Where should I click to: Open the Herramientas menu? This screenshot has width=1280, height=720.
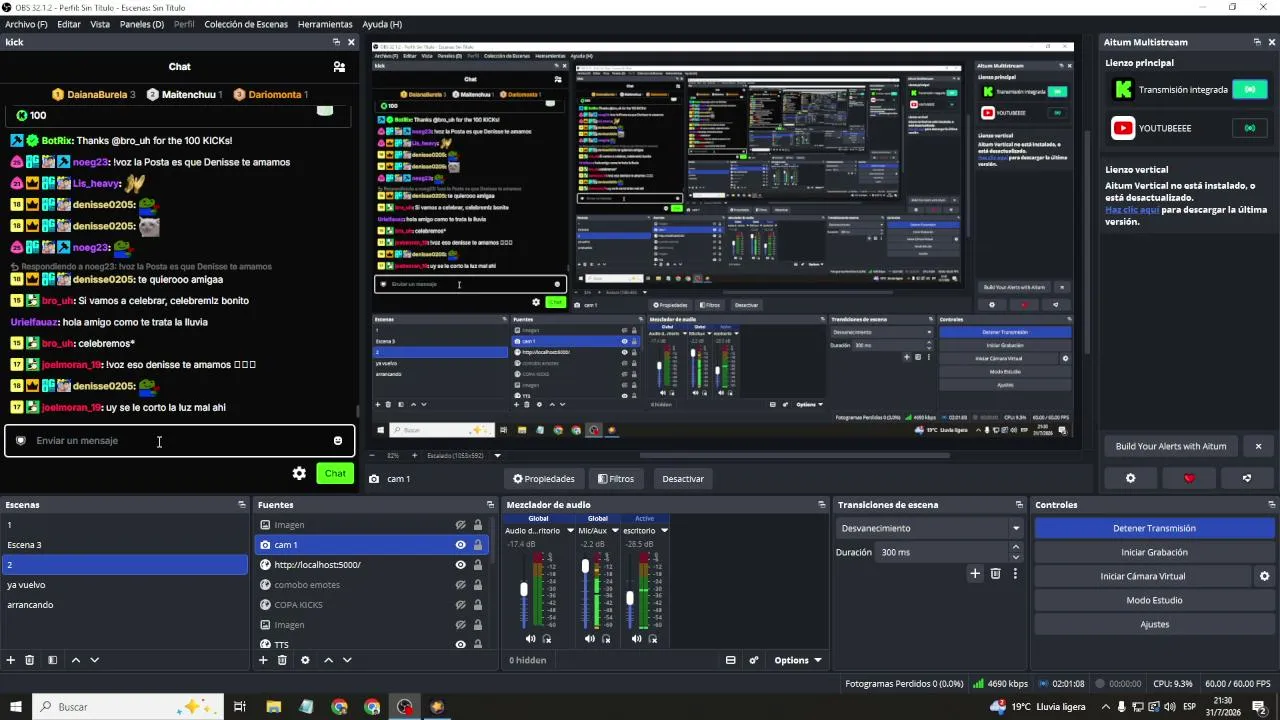(325, 24)
